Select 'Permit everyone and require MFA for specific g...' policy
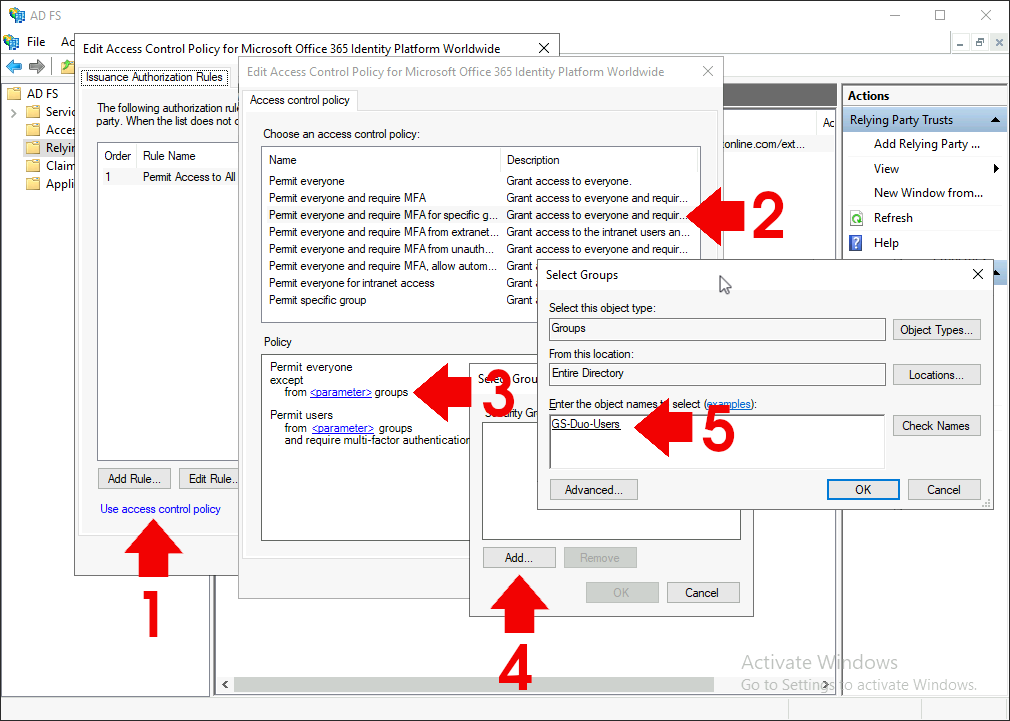The height and width of the screenshot is (721, 1010). 480,215
